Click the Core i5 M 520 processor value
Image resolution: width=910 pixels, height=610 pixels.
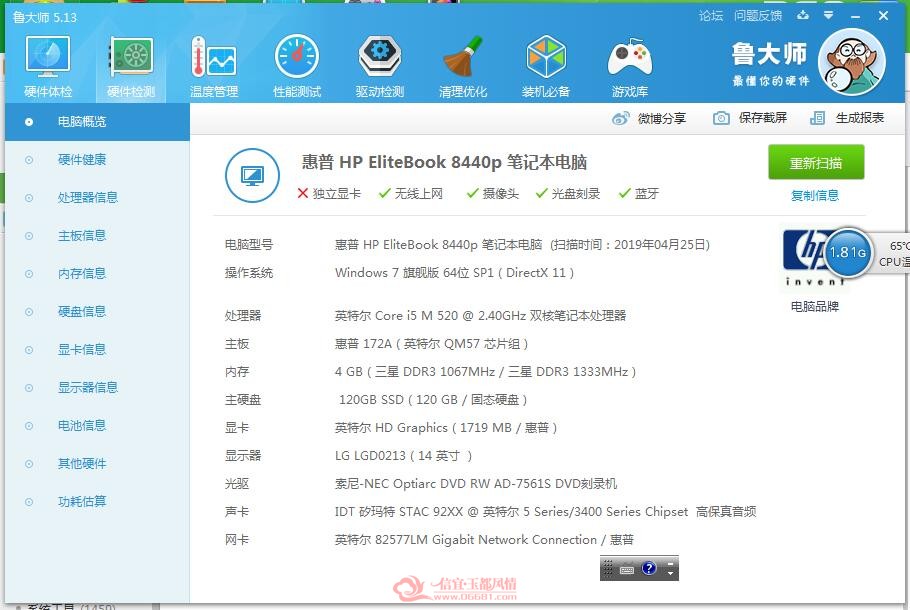[x=481, y=316]
